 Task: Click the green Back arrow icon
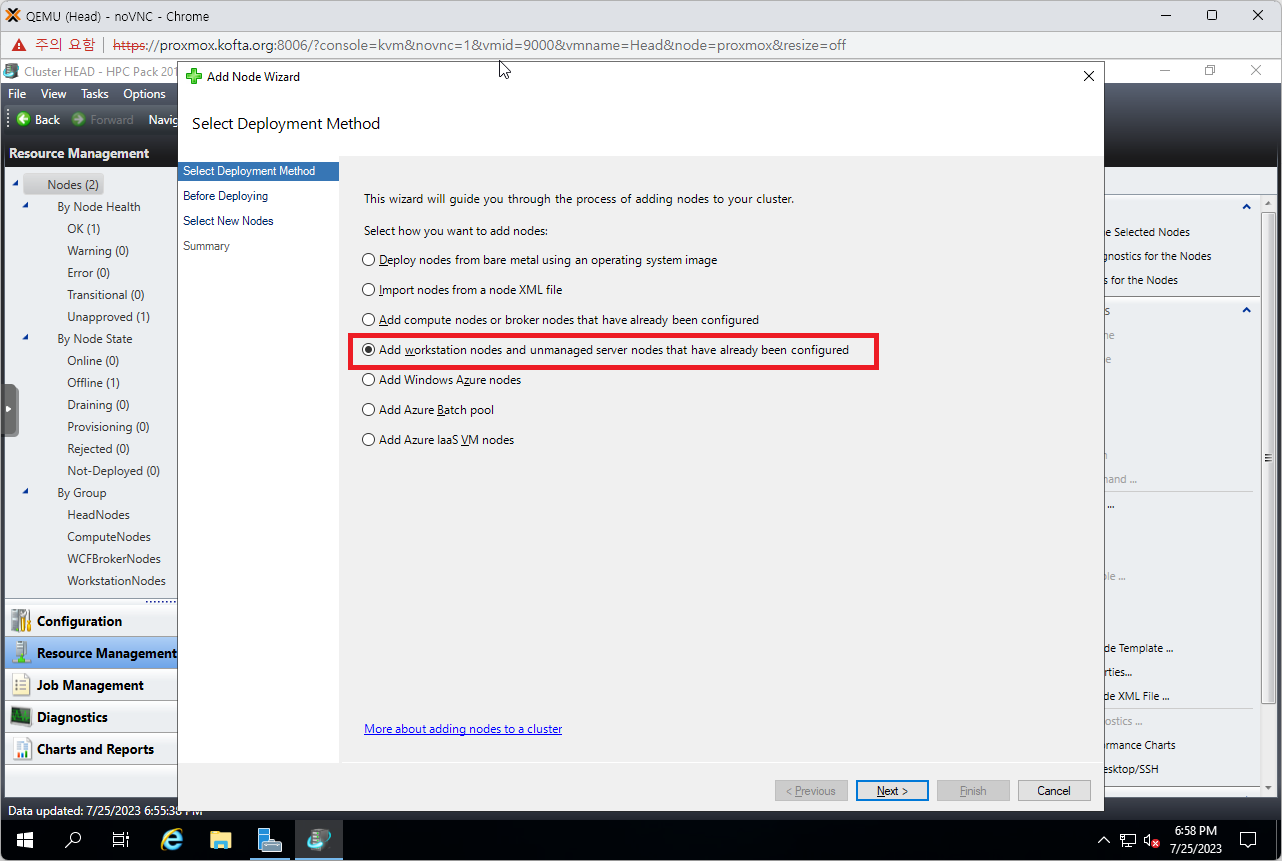pos(23,119)
